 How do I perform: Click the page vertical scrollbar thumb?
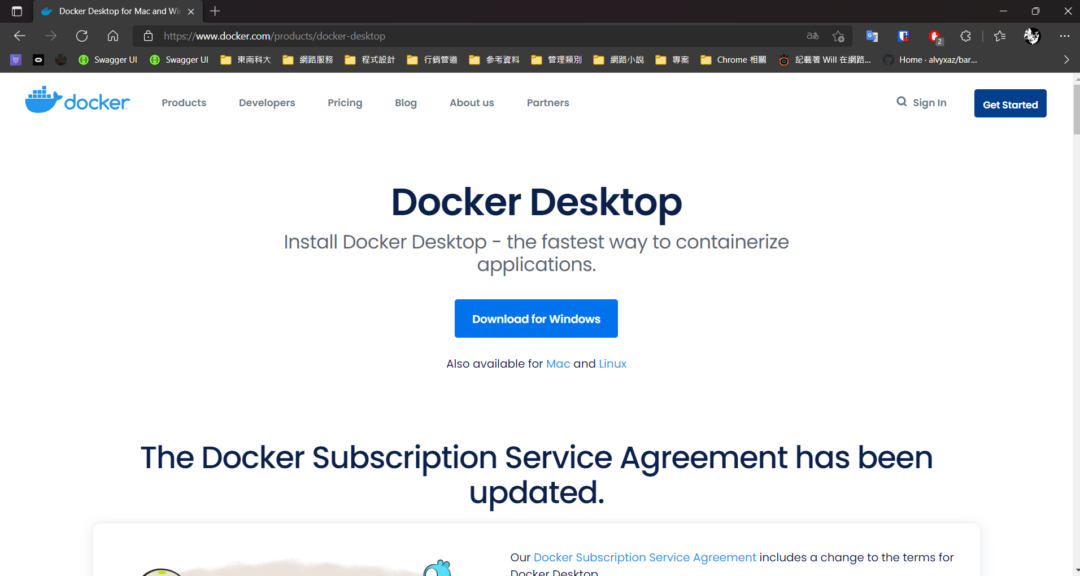(1076, 109)
